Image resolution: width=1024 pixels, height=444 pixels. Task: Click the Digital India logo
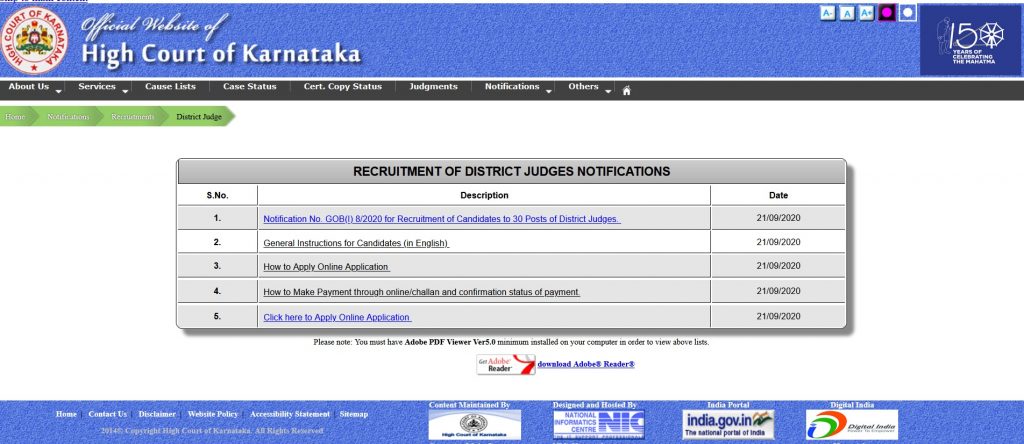(x=852, y=425)
